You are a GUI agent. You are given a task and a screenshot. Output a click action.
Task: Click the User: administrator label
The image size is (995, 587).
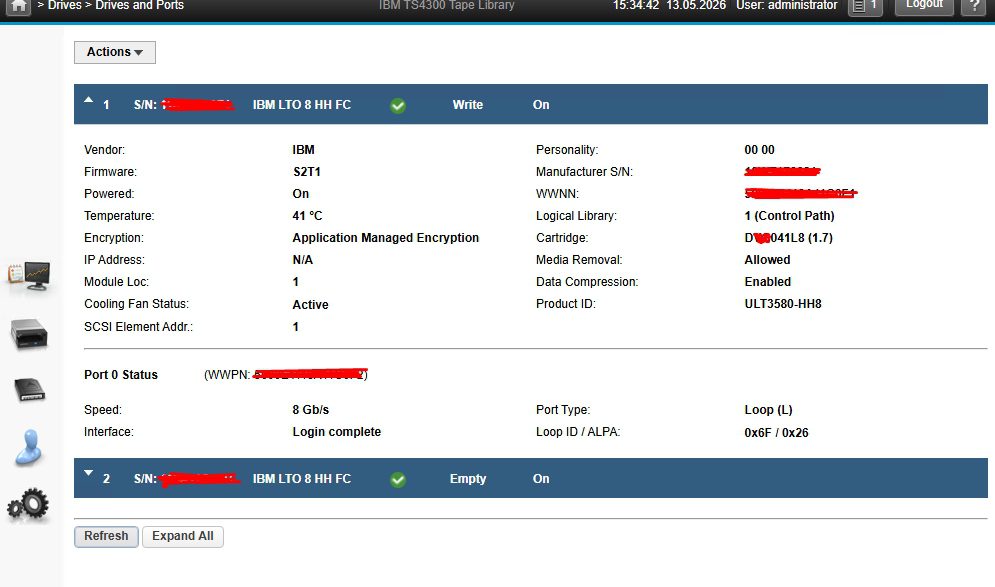point(787,5)
